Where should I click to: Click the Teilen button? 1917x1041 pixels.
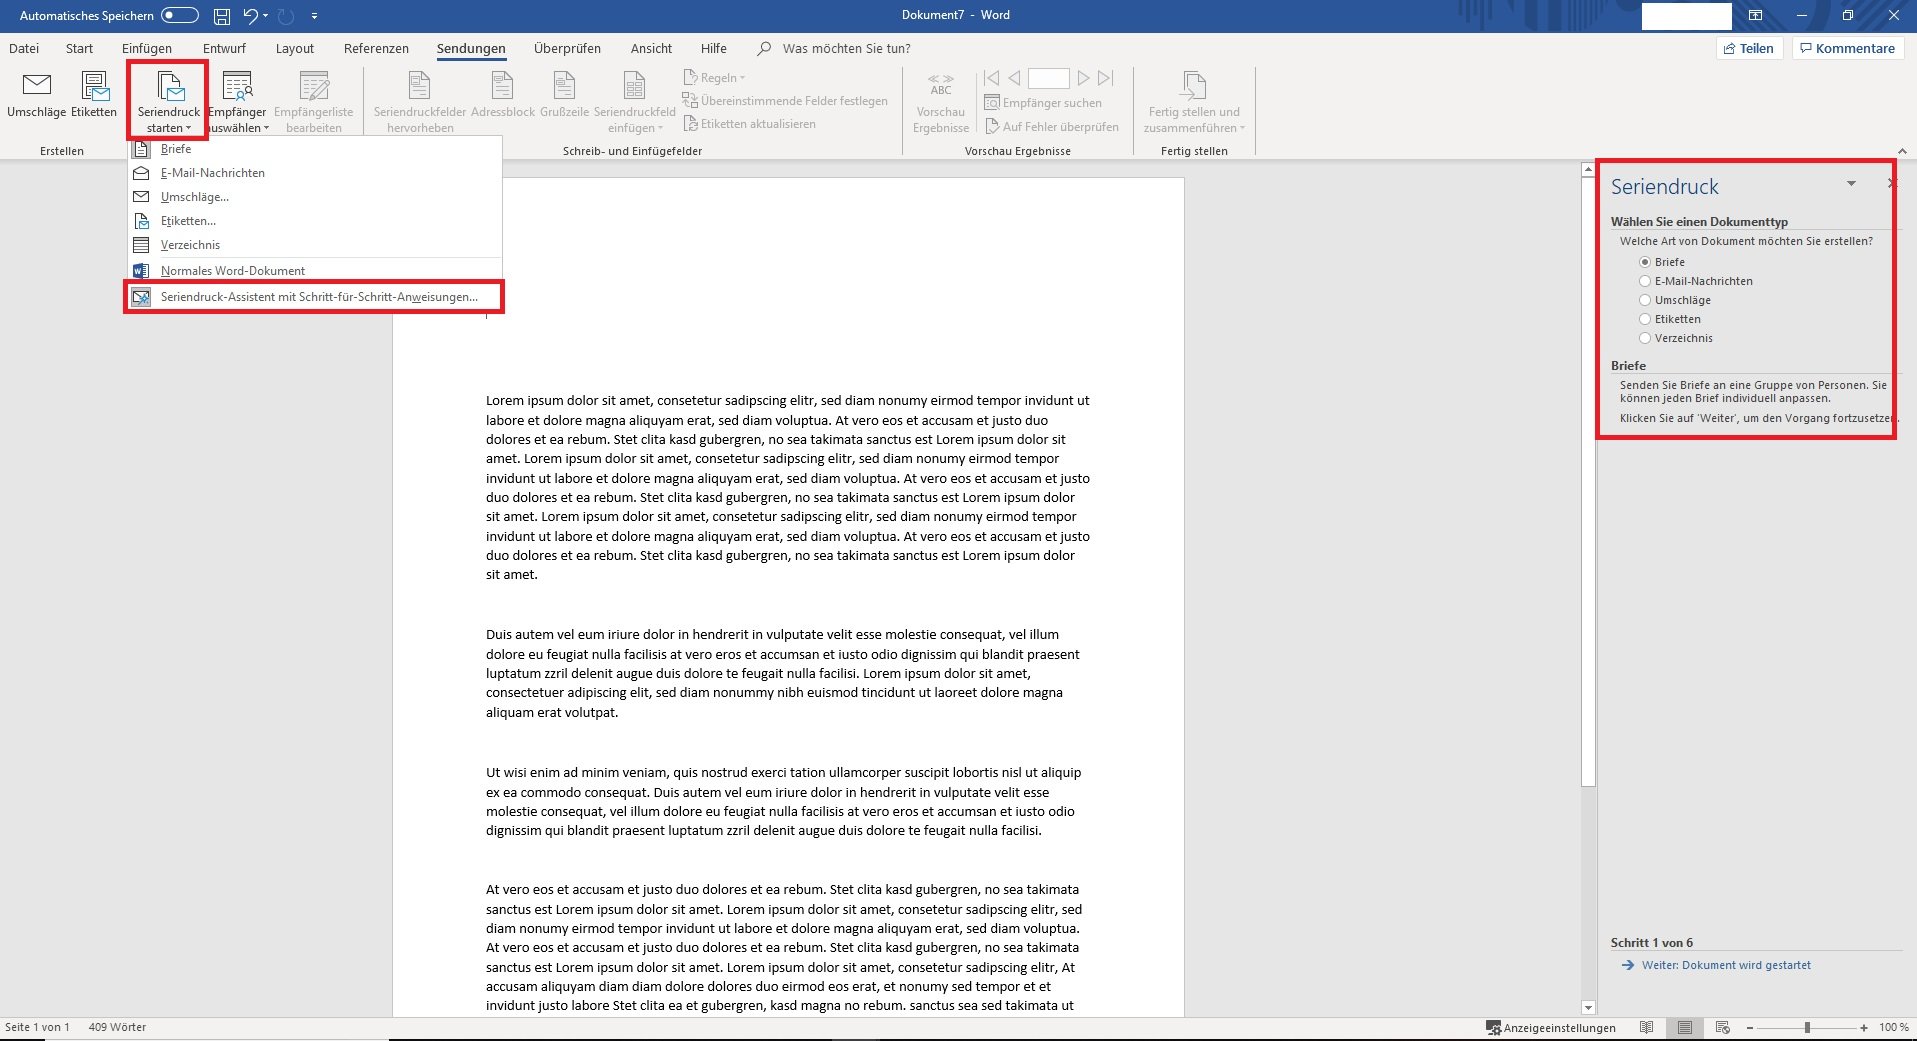coord(1749,48)
